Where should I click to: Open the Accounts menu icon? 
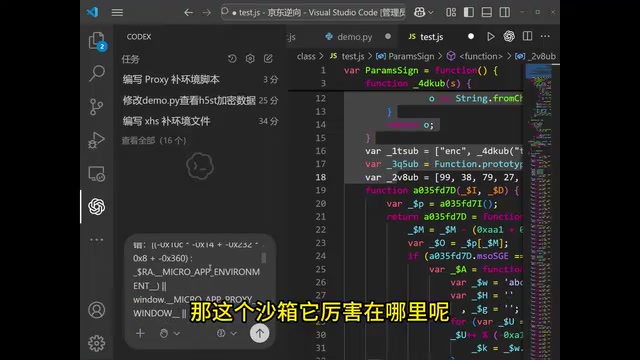(x=97, y=310)
